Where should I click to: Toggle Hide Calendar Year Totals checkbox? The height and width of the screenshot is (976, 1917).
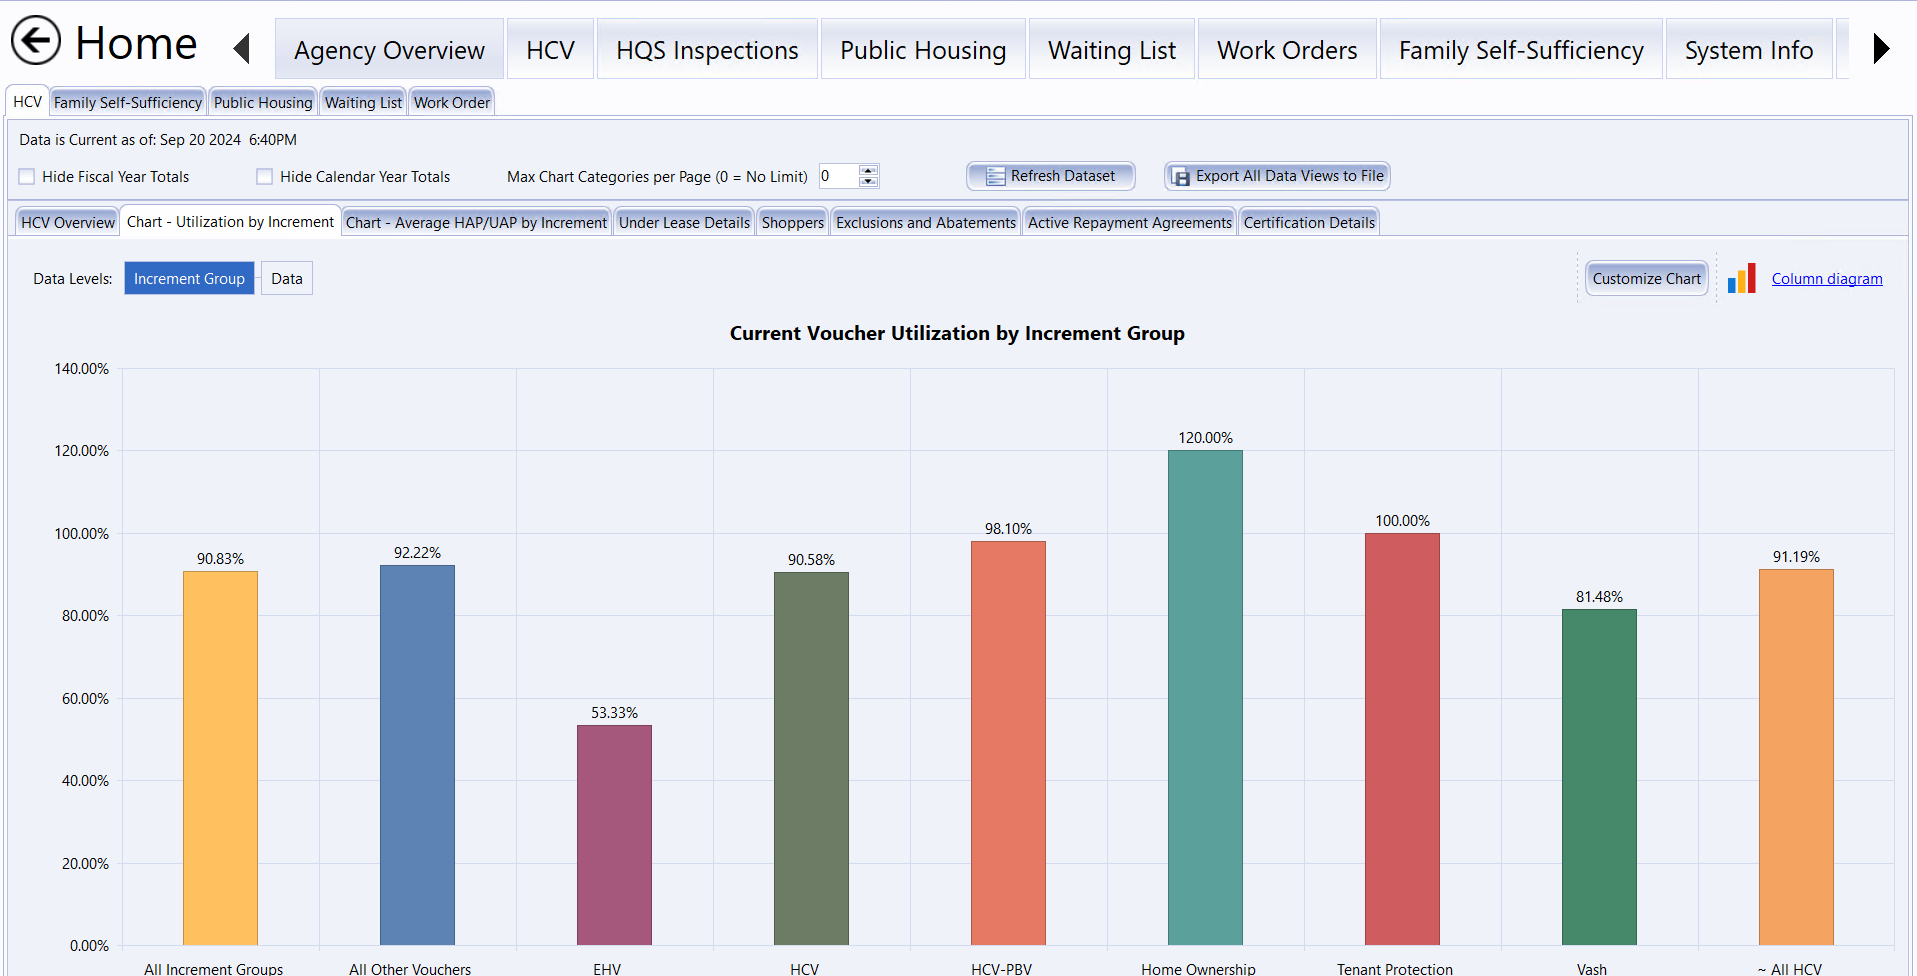coord(265,177)
